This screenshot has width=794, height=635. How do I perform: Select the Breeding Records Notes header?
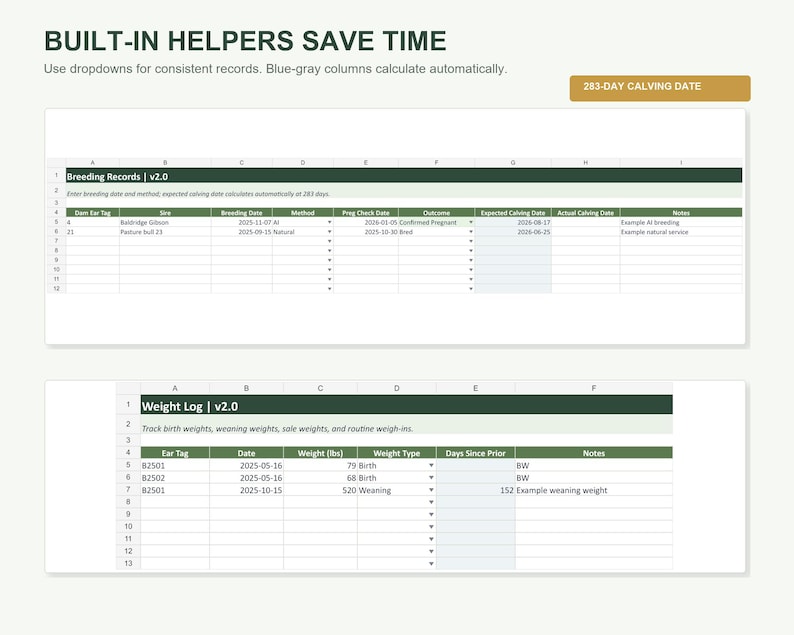pos(681,213)
